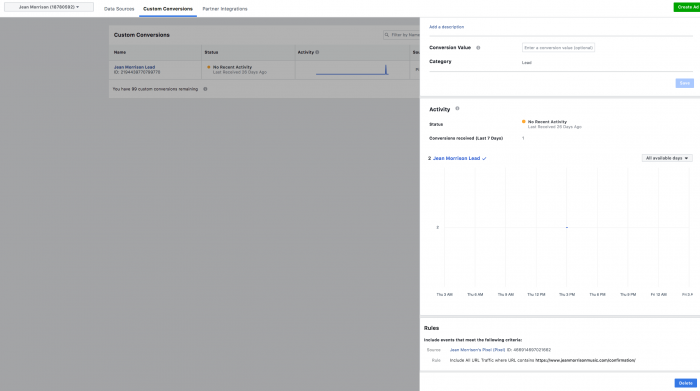Open Jean Morrison's Pixel link in Rules
Image resolution: width=700 pixels, height=391 pixels.
477,350
